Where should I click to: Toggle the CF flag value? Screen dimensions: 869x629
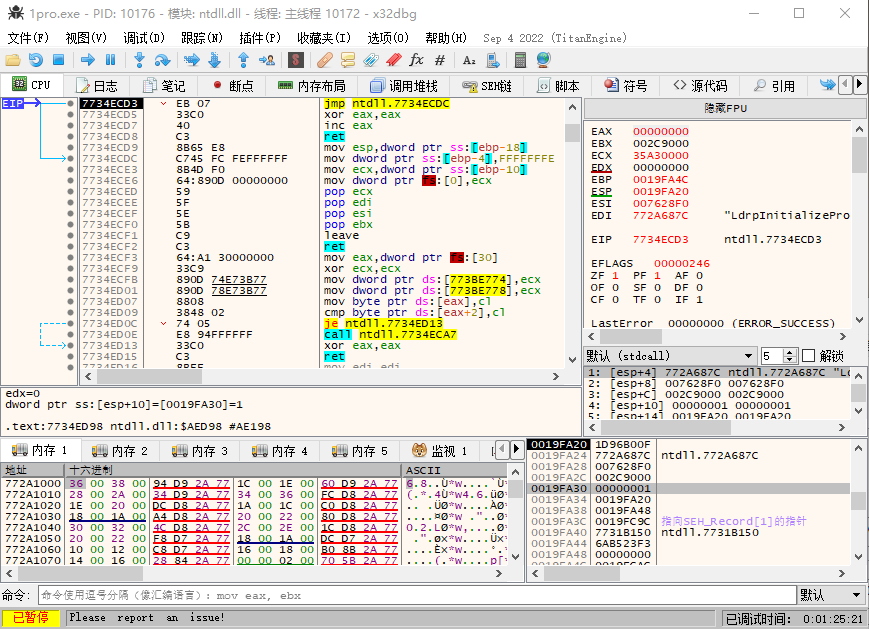615,299
